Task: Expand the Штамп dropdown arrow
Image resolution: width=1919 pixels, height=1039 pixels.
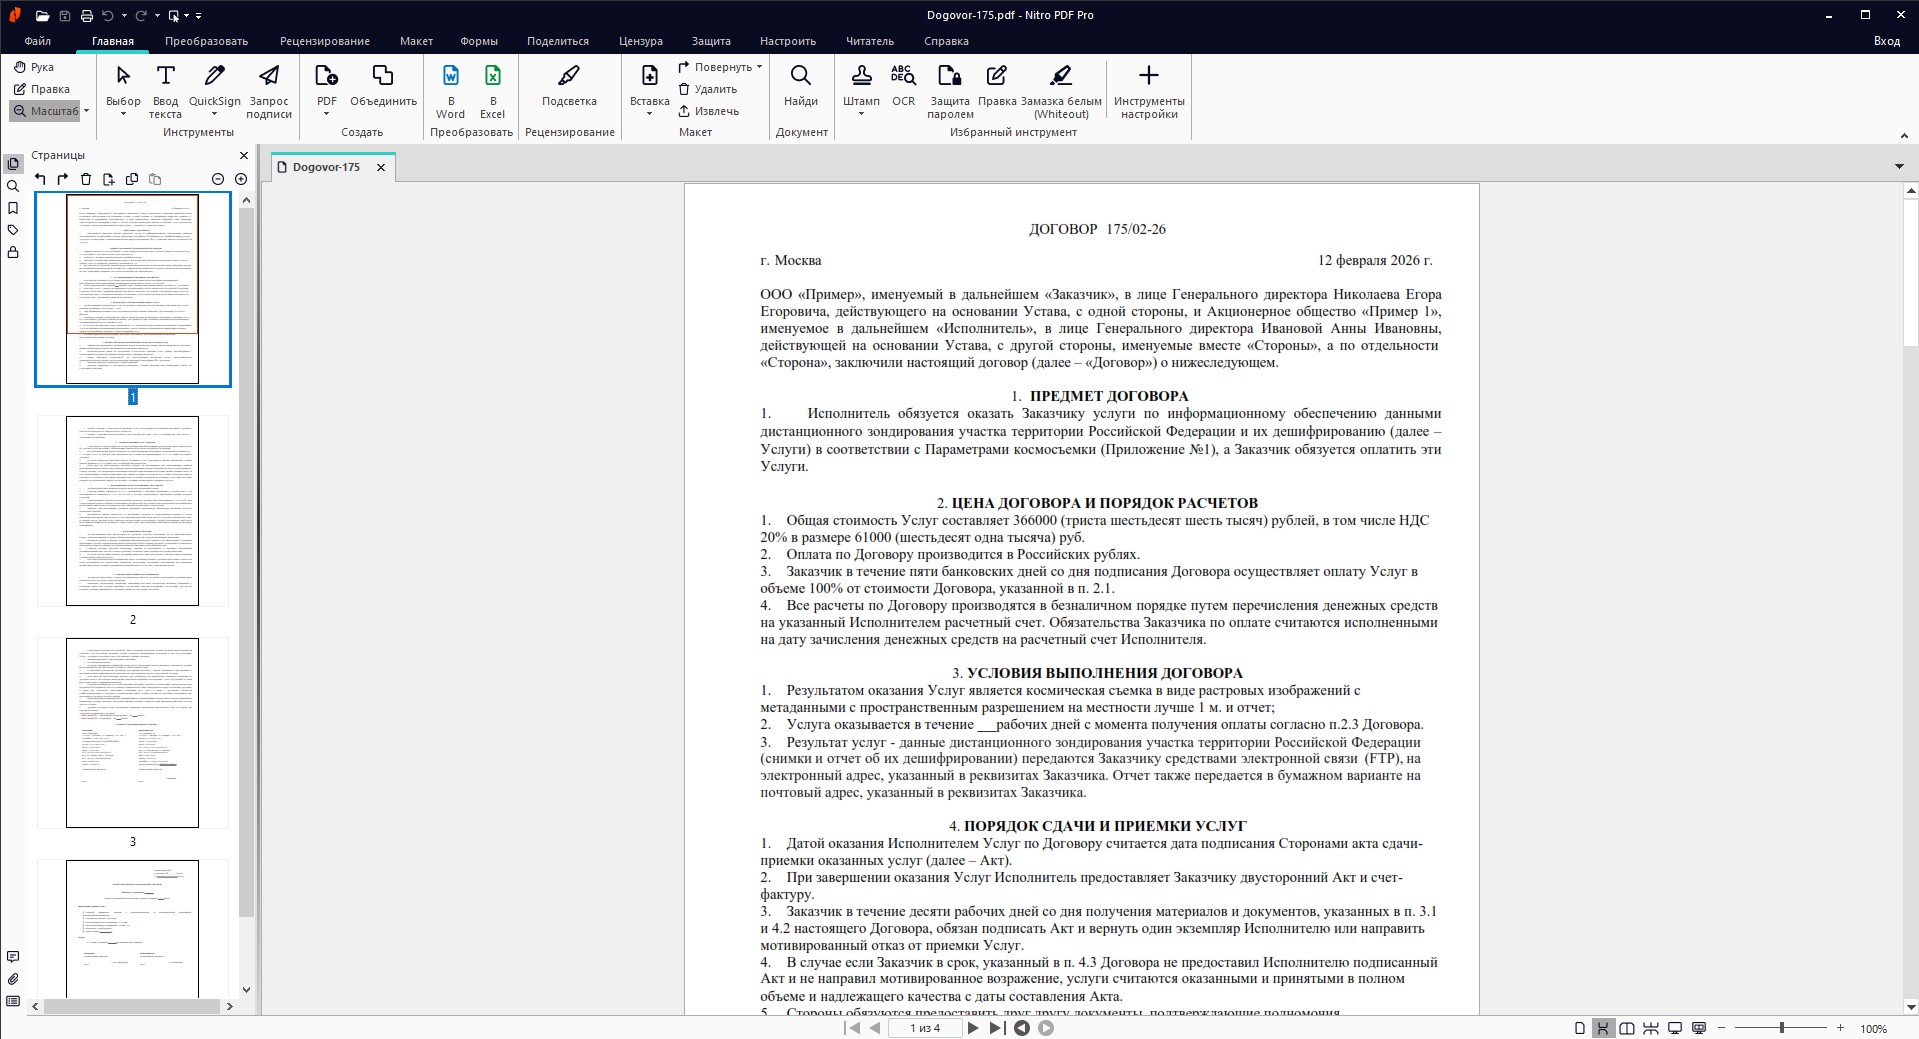Action: [x=861, y=114]
